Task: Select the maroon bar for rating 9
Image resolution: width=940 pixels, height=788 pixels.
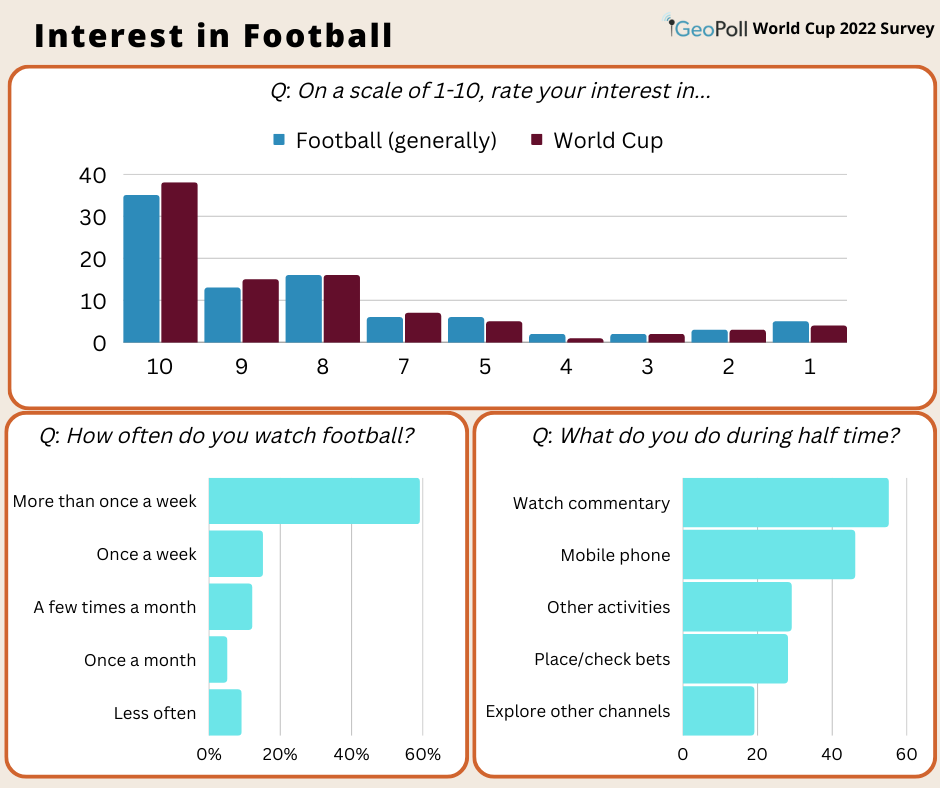Action: pos(260,311)
